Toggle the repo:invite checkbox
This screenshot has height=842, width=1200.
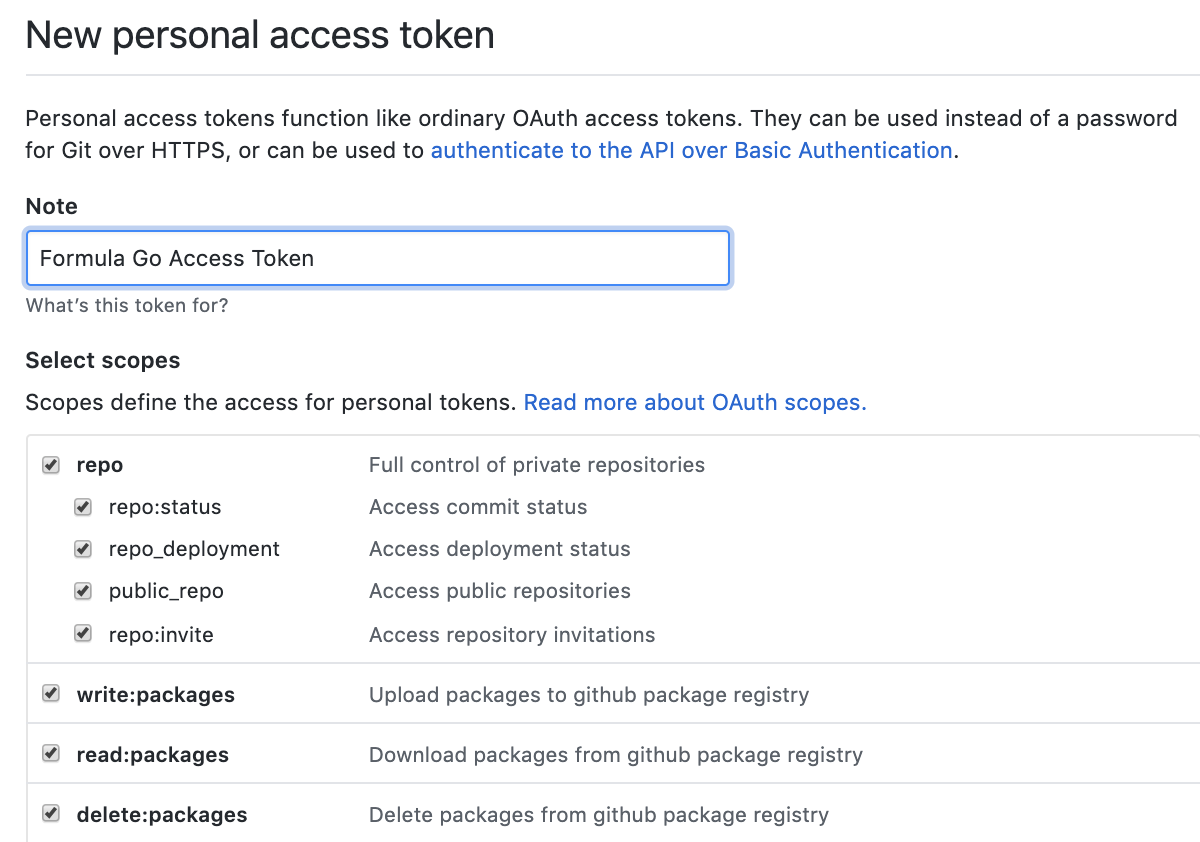[84, 634]
